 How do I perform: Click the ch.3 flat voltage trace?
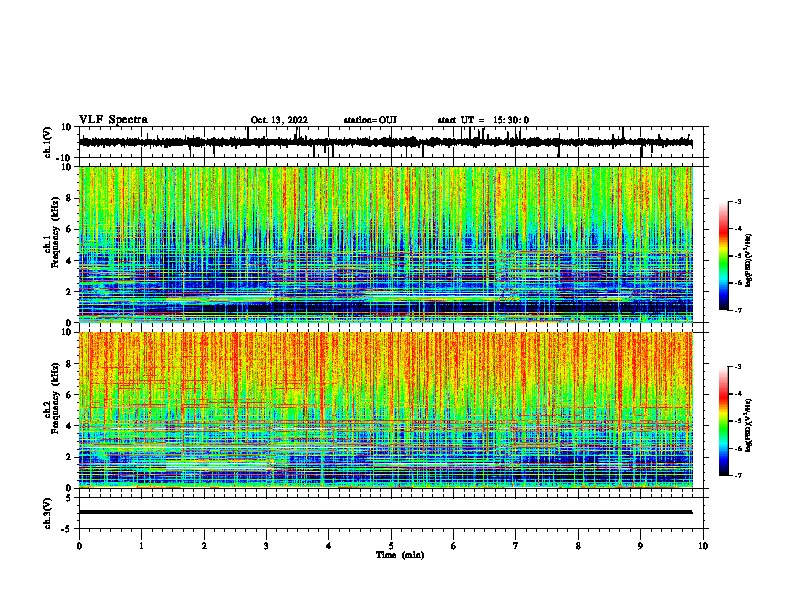pos(386,512)
